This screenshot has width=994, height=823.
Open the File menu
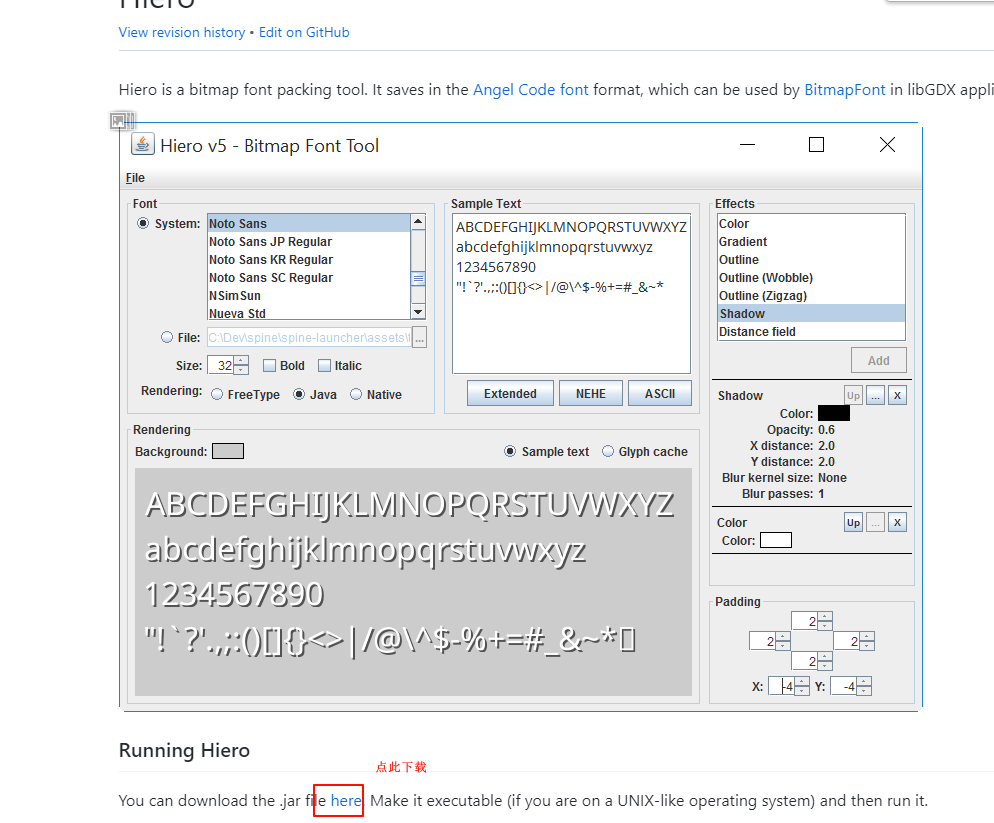pyautogui.click(x=135, y=178)
